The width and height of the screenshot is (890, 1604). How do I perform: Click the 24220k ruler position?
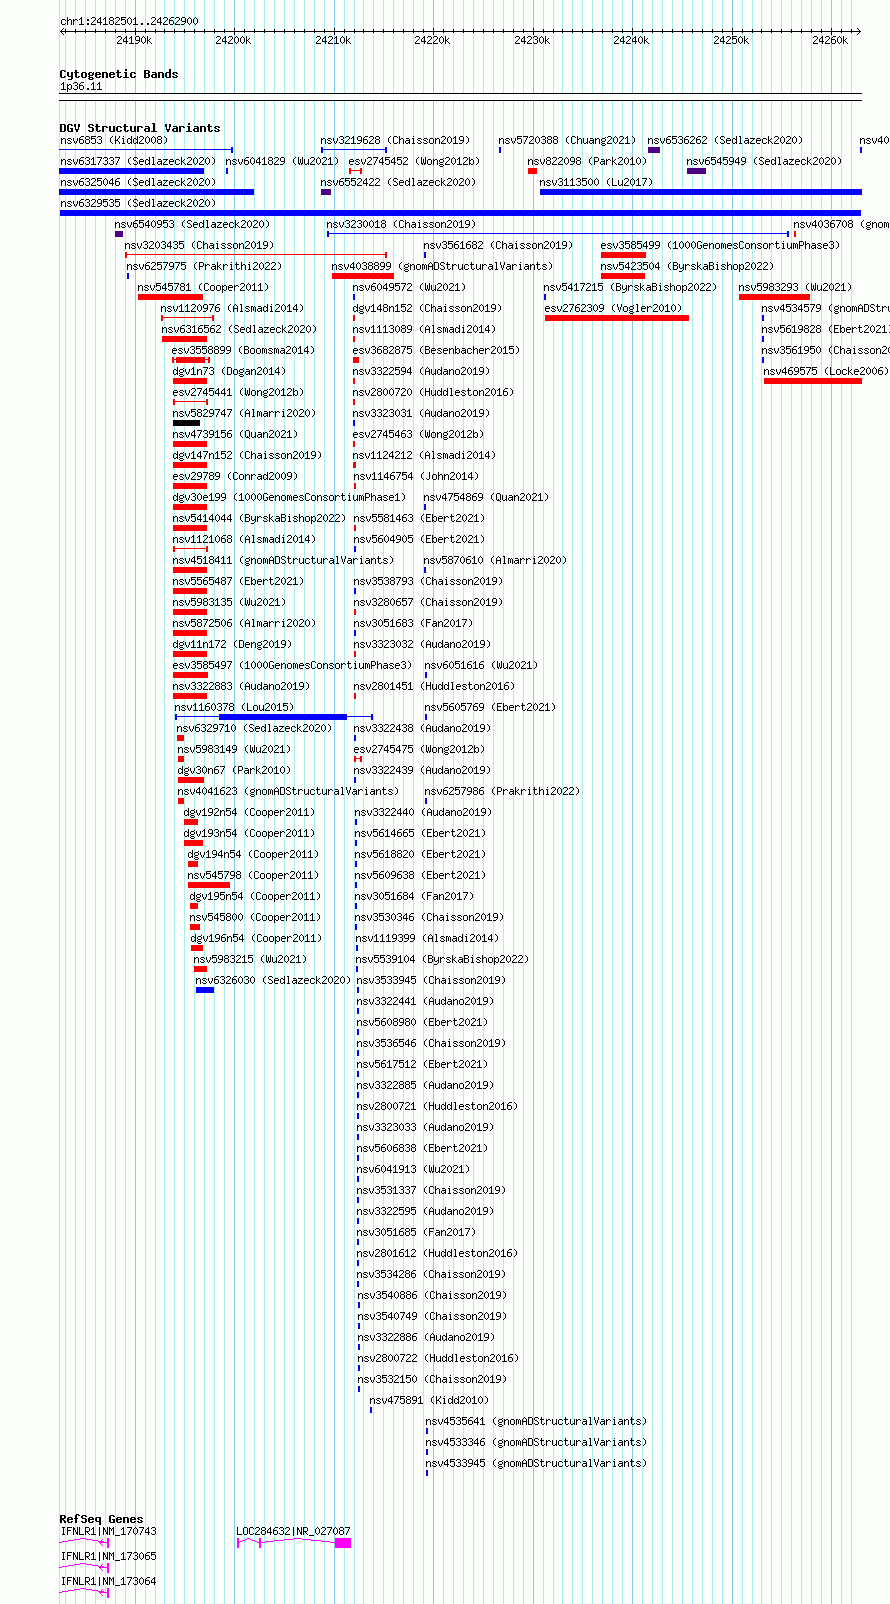click(x=432, y=40)
